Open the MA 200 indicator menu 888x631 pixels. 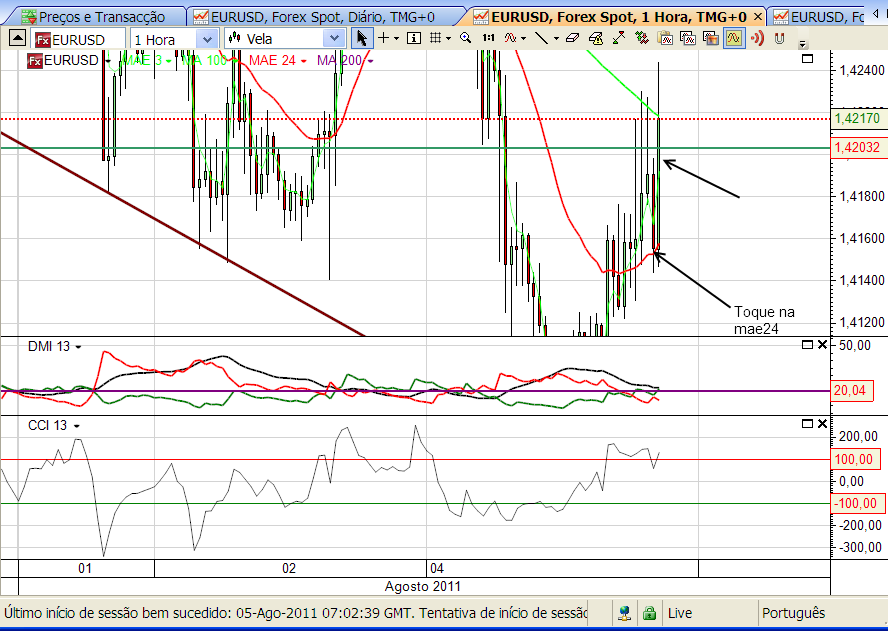pyautogui.click(x=370, y=61)
